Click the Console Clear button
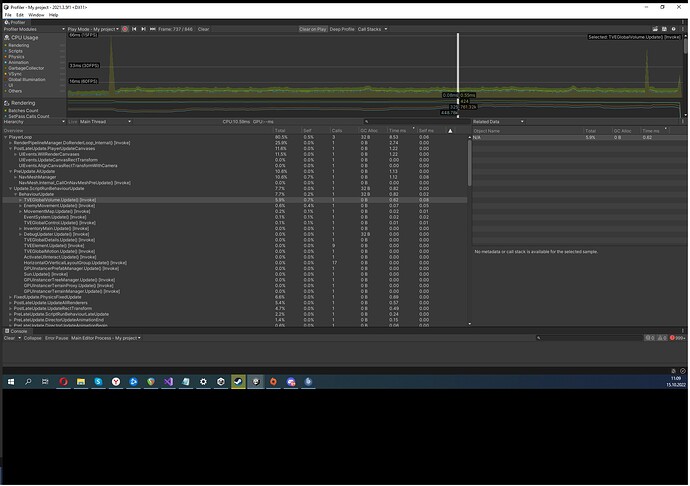 pos(9,338)
